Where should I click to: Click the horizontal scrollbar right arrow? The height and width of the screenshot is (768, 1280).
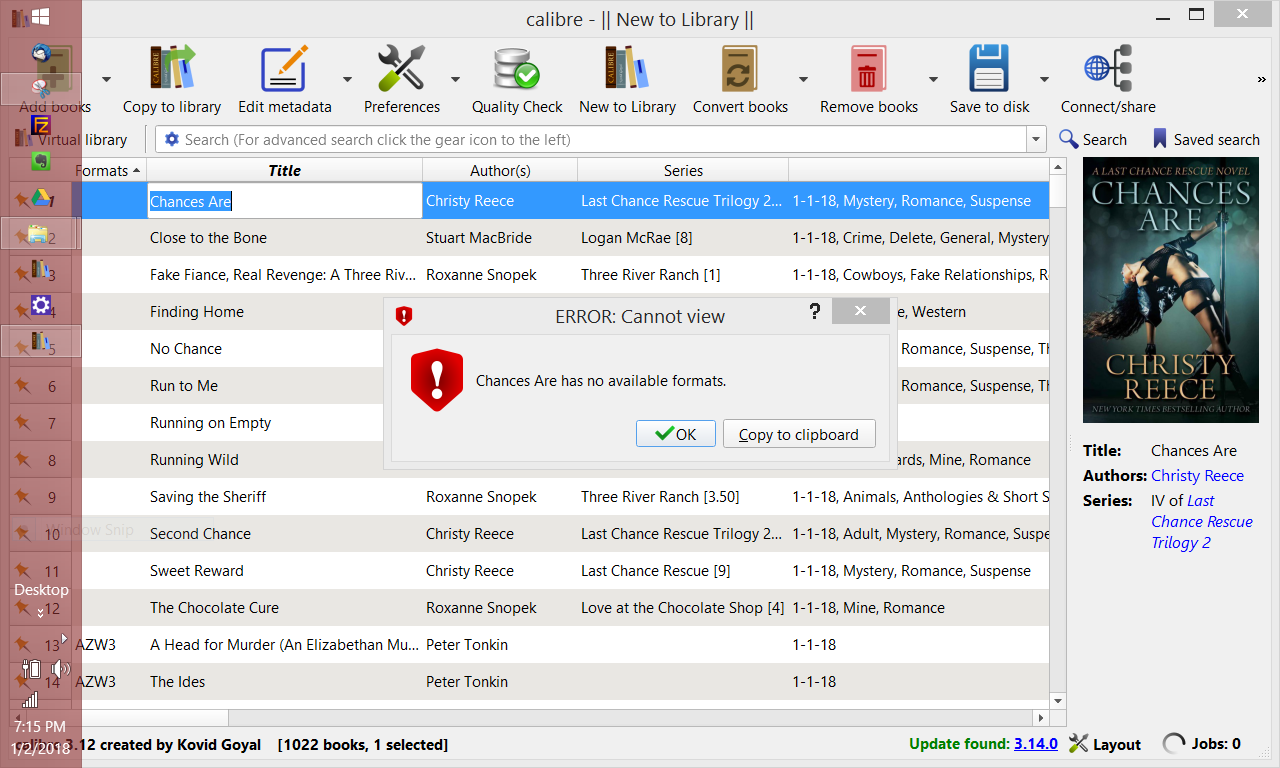tap(1041, 718)
